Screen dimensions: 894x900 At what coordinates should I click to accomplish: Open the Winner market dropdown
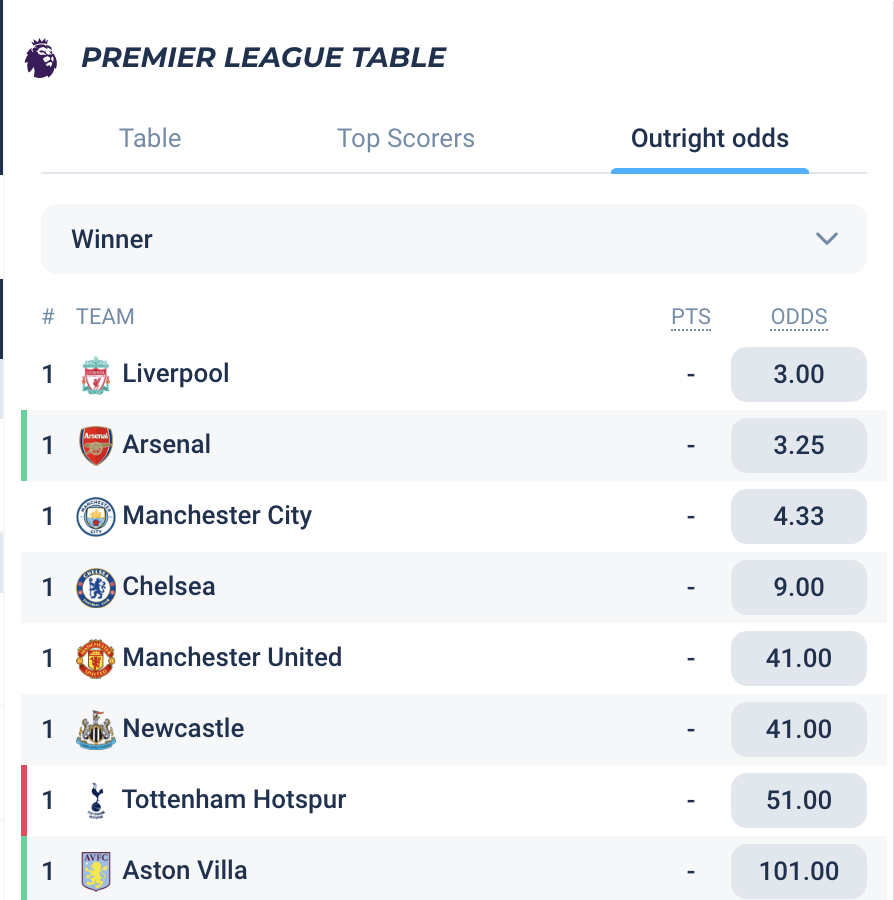(454, 239)
